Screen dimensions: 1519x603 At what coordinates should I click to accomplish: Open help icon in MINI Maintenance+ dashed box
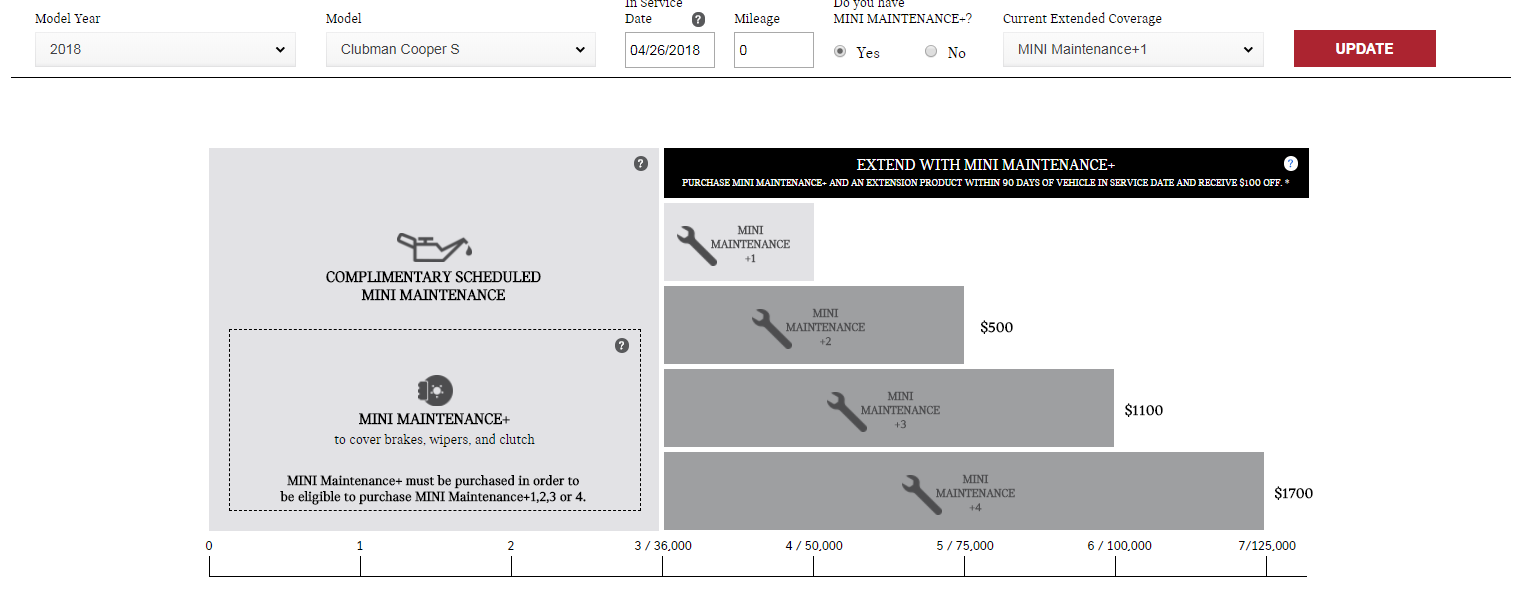pos(622,346)
